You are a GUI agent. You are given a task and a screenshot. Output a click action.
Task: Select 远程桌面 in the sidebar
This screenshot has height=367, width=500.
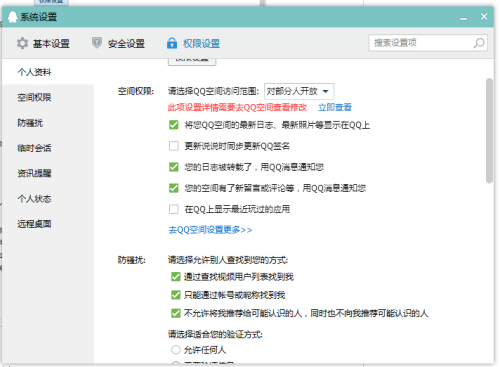click(x=48, y=224)
